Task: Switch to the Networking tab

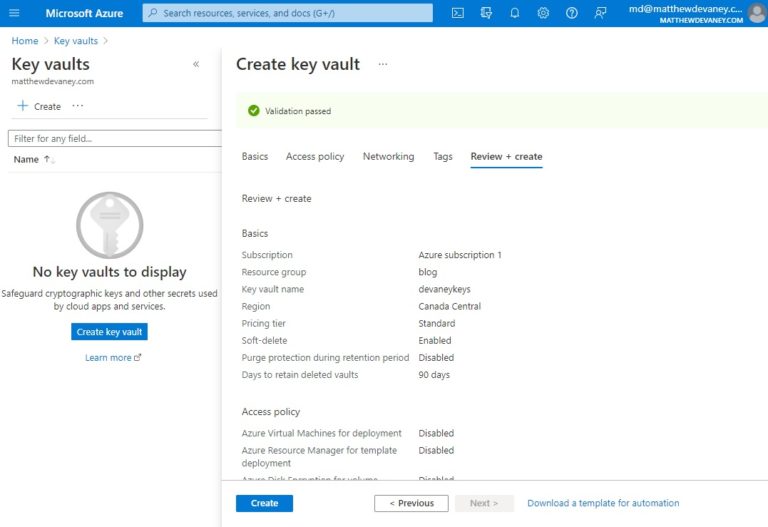Action: [388, 157]
